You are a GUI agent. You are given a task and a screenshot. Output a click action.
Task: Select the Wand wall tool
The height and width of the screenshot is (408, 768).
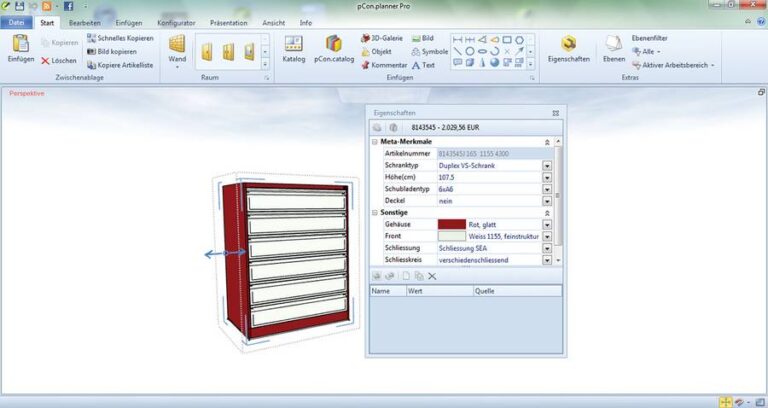point(177,49)
